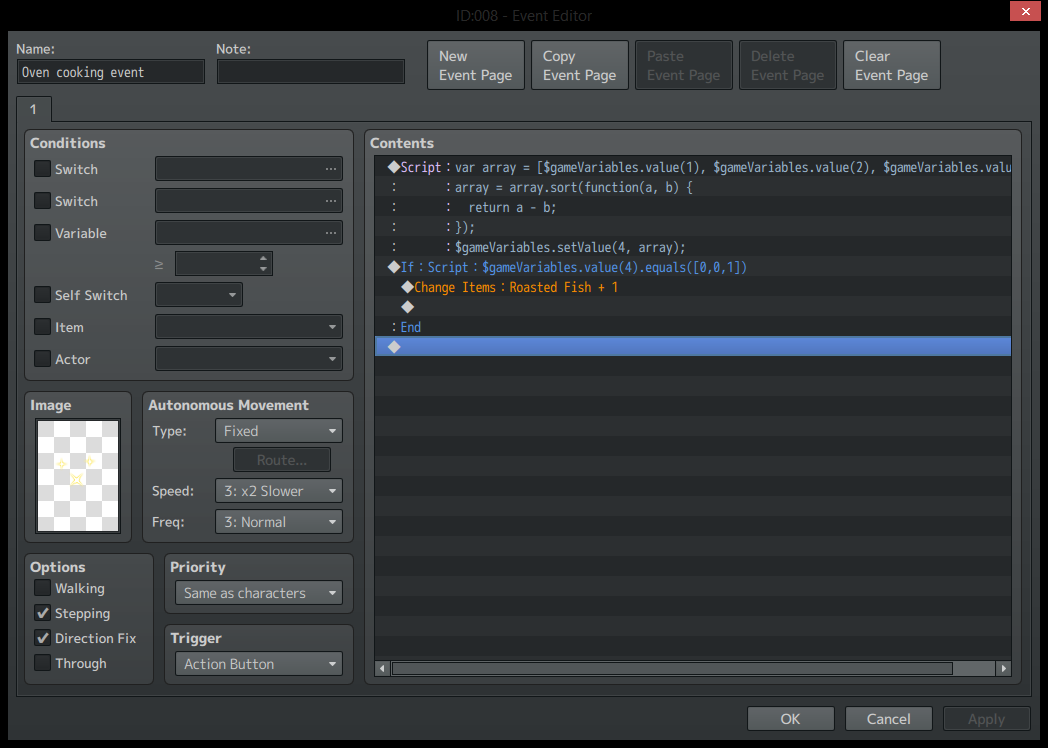
Task: Enable the Self Switch condition checkbox
Action: tap(42, 295)
